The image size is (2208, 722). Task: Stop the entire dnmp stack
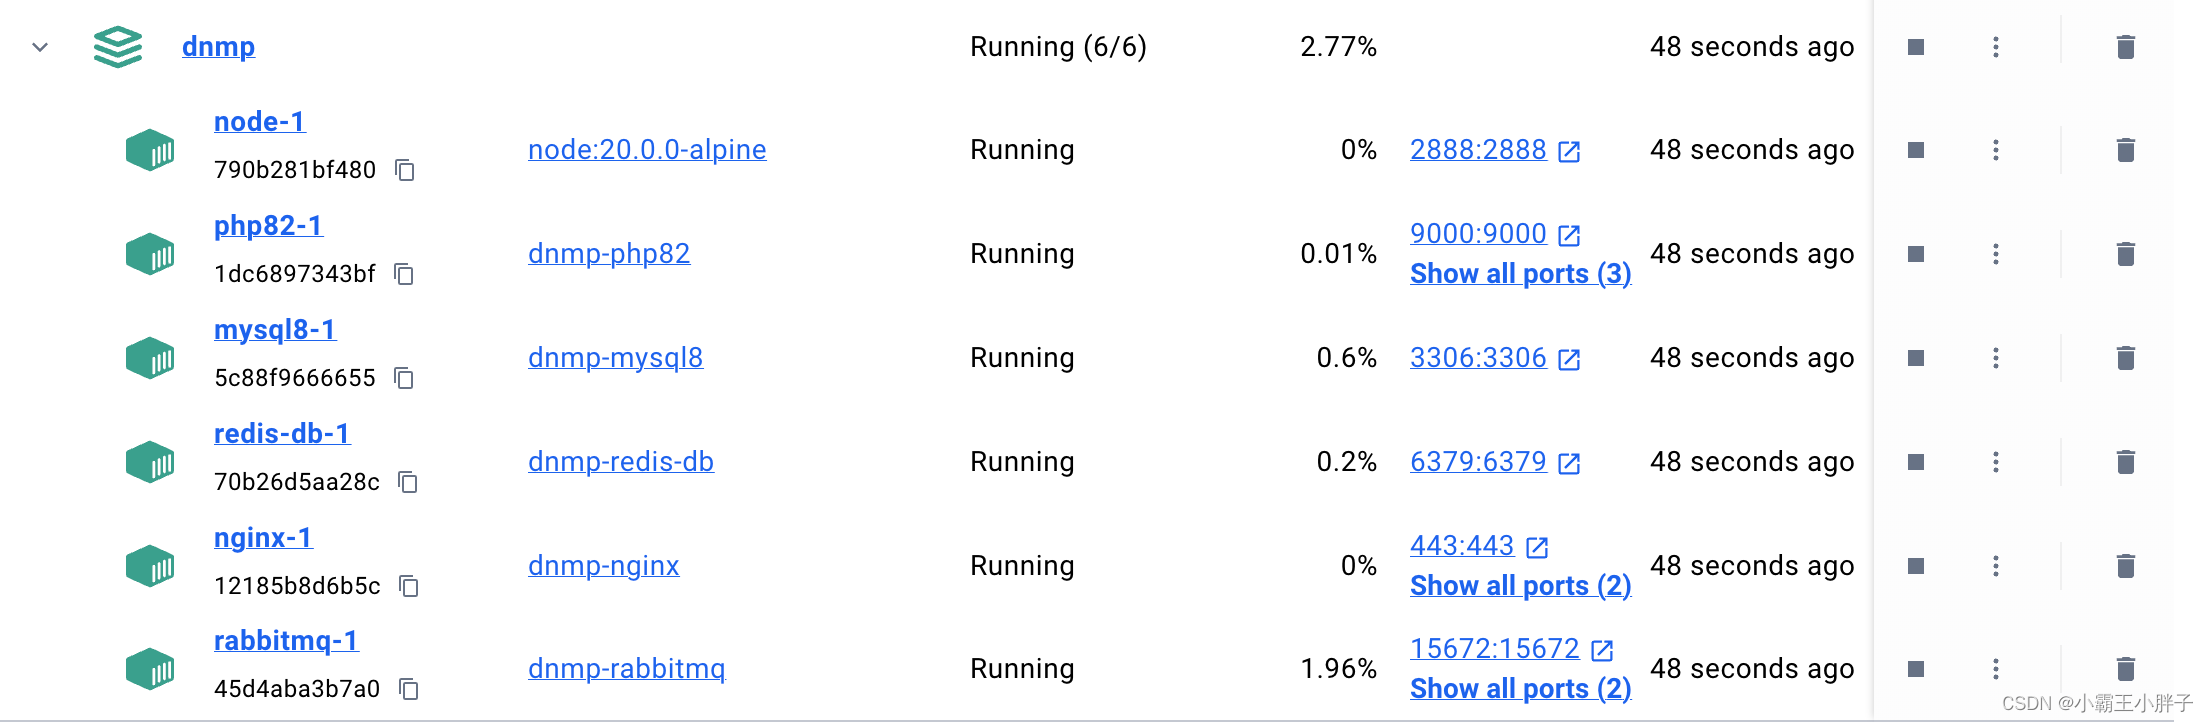tap(1915, 46)
